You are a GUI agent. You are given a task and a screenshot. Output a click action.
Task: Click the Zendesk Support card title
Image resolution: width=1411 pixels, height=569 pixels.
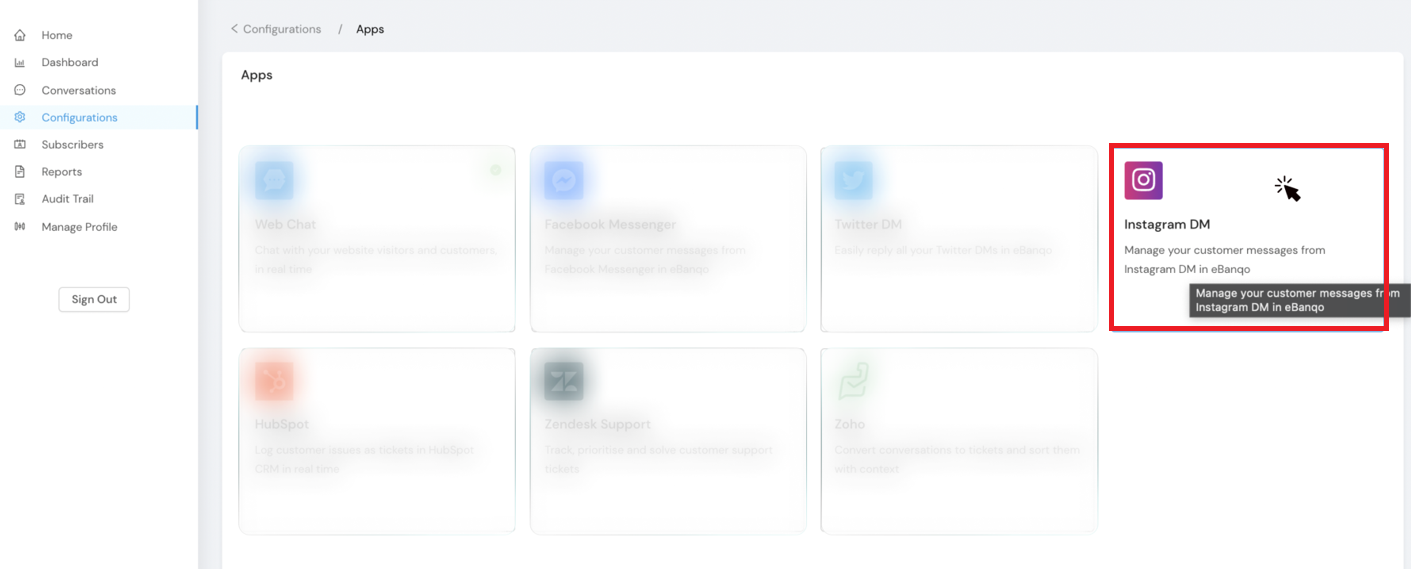597,424
